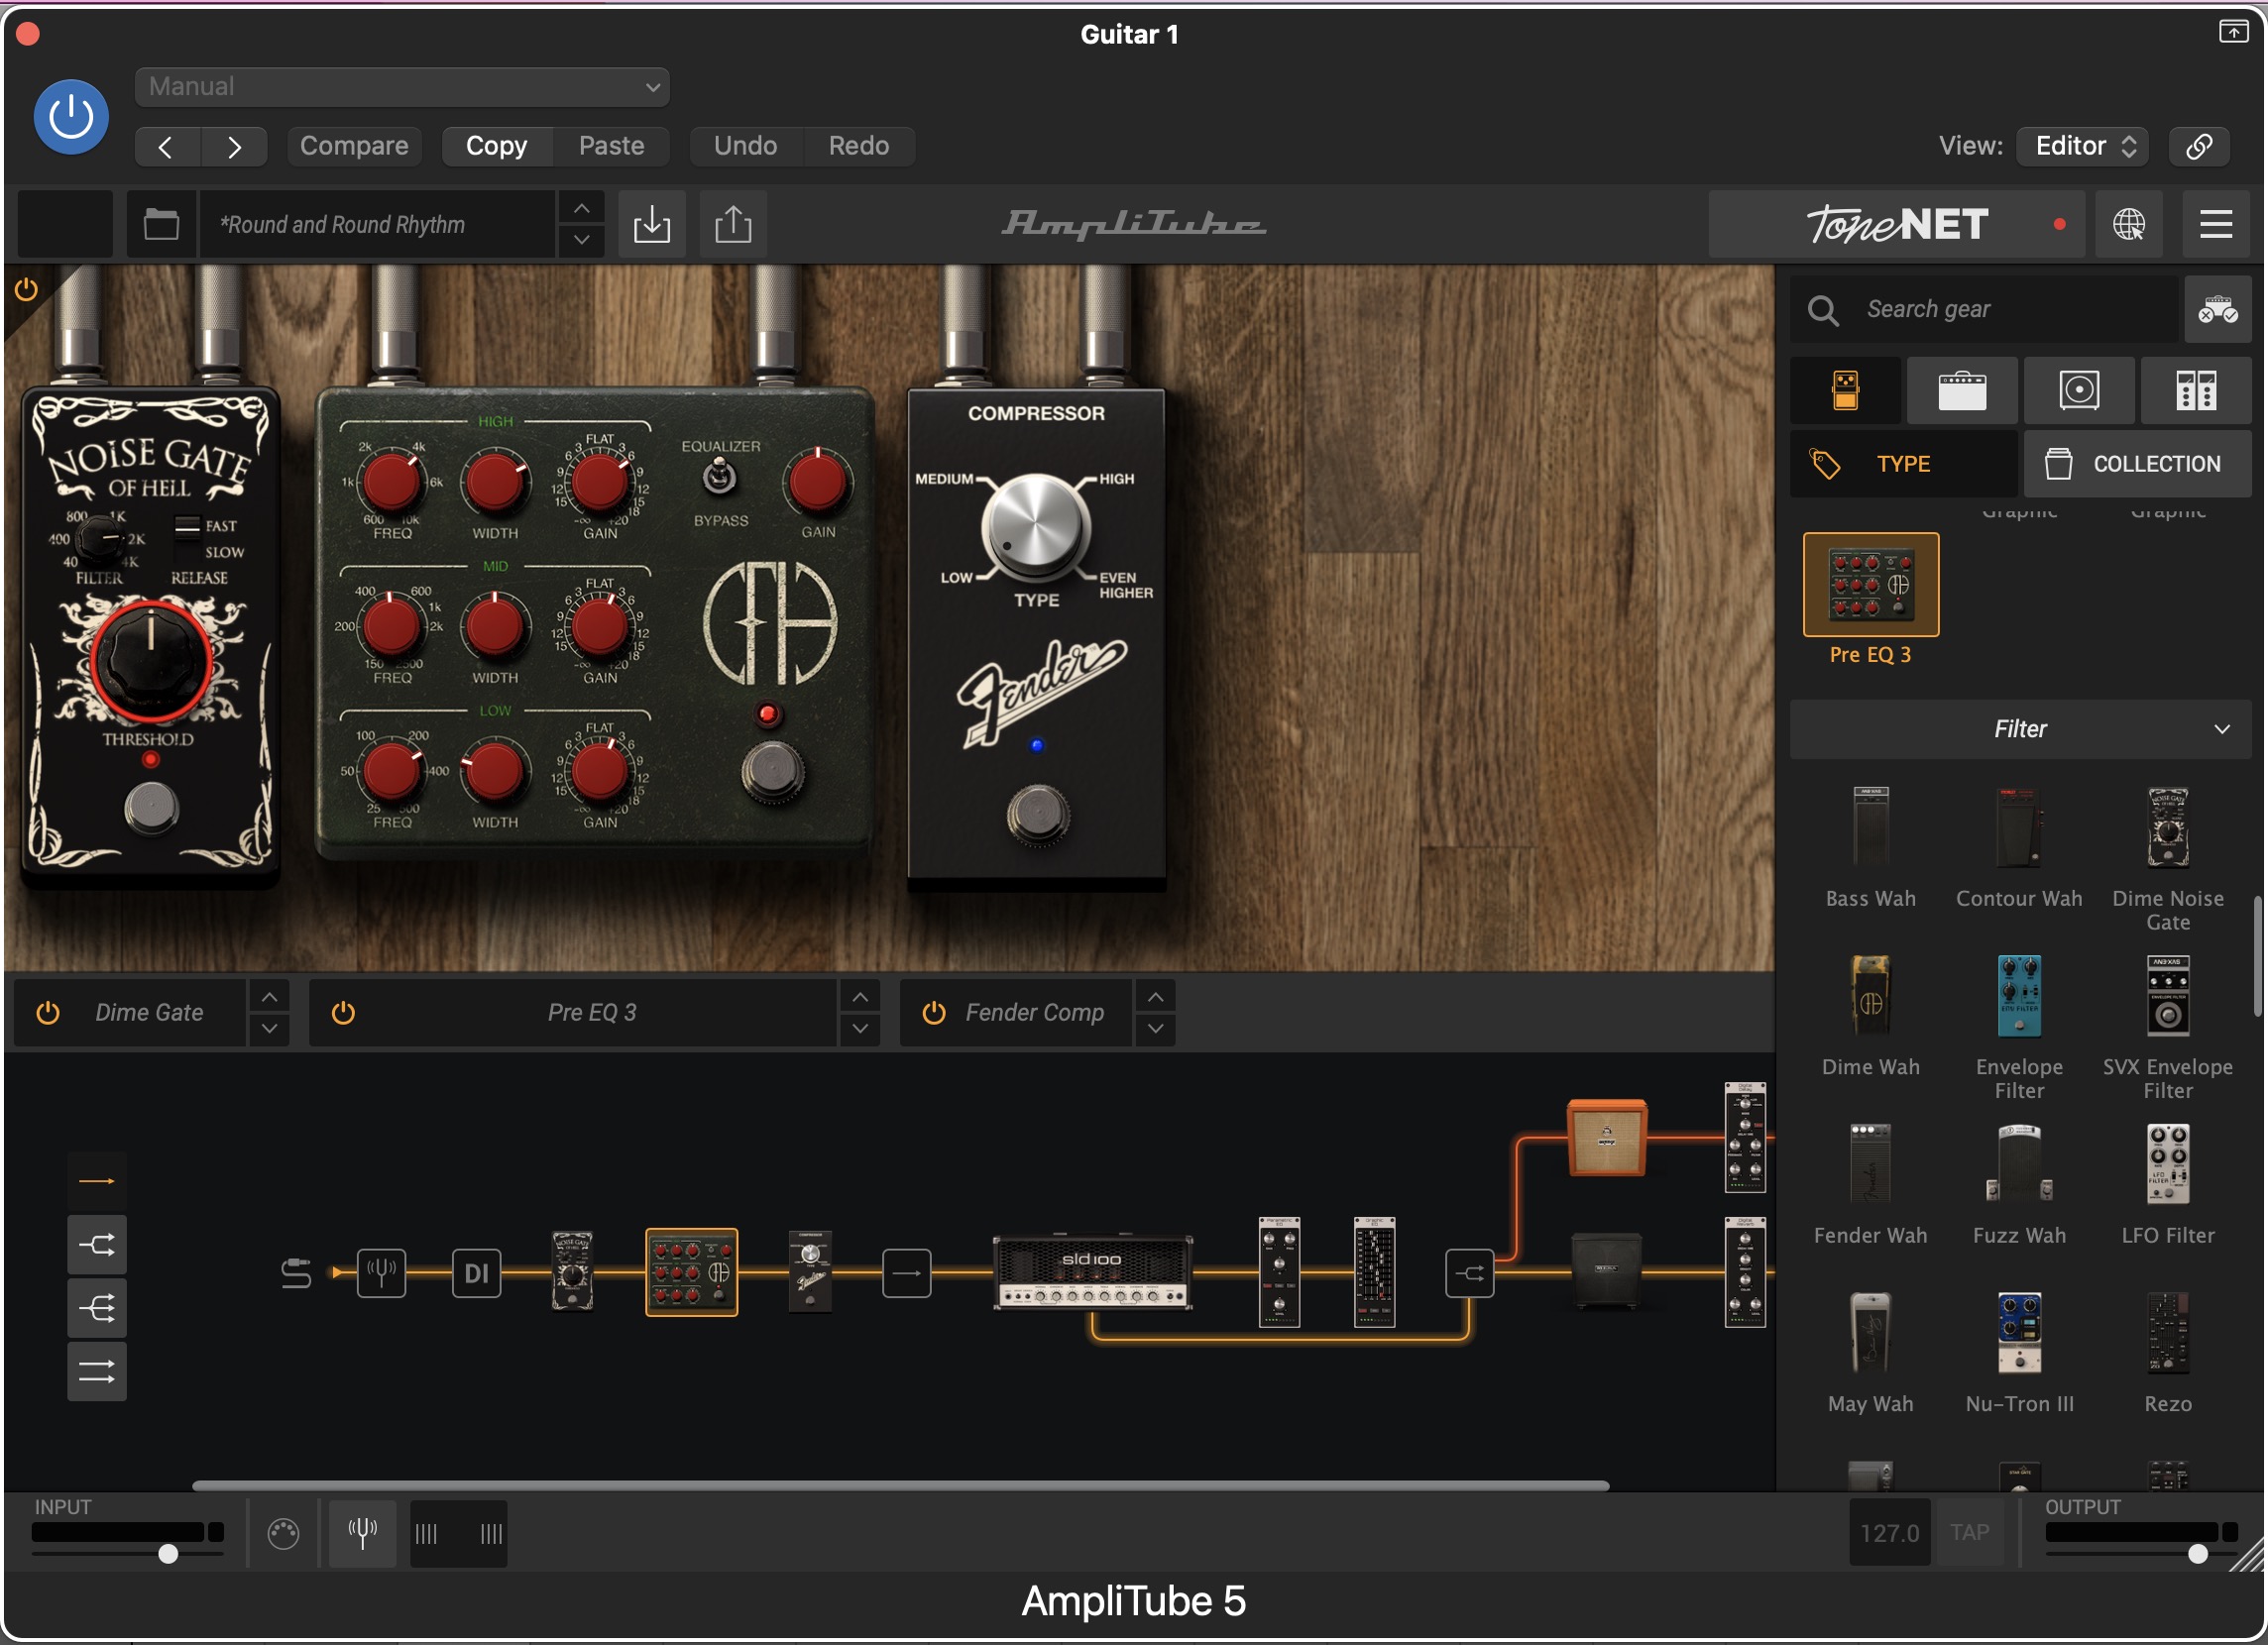Click the globe web icon
Viewport: 2268px width, 1645px height.
point(2129,224)
